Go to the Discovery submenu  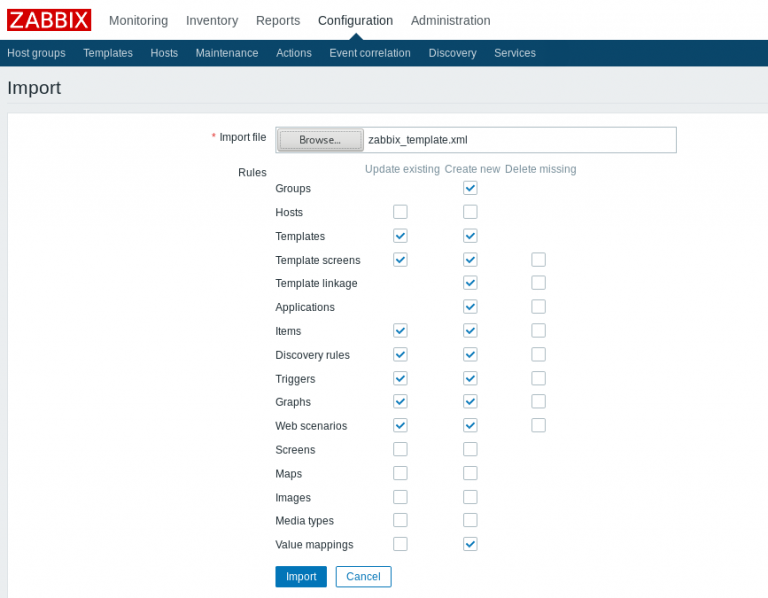pos(452,53)
